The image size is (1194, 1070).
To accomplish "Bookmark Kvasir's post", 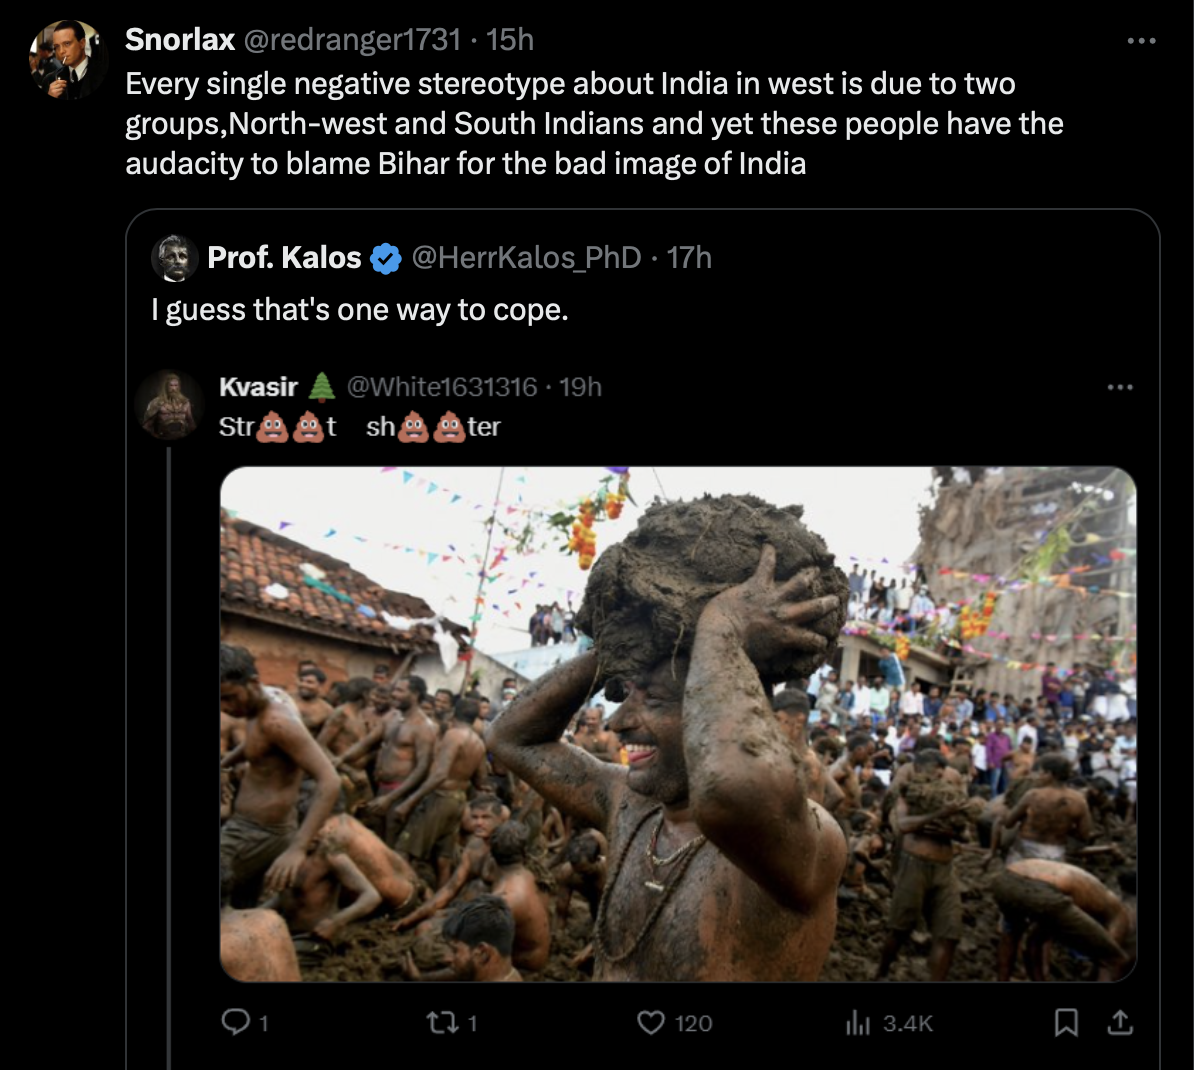I will (1067, 1022).
